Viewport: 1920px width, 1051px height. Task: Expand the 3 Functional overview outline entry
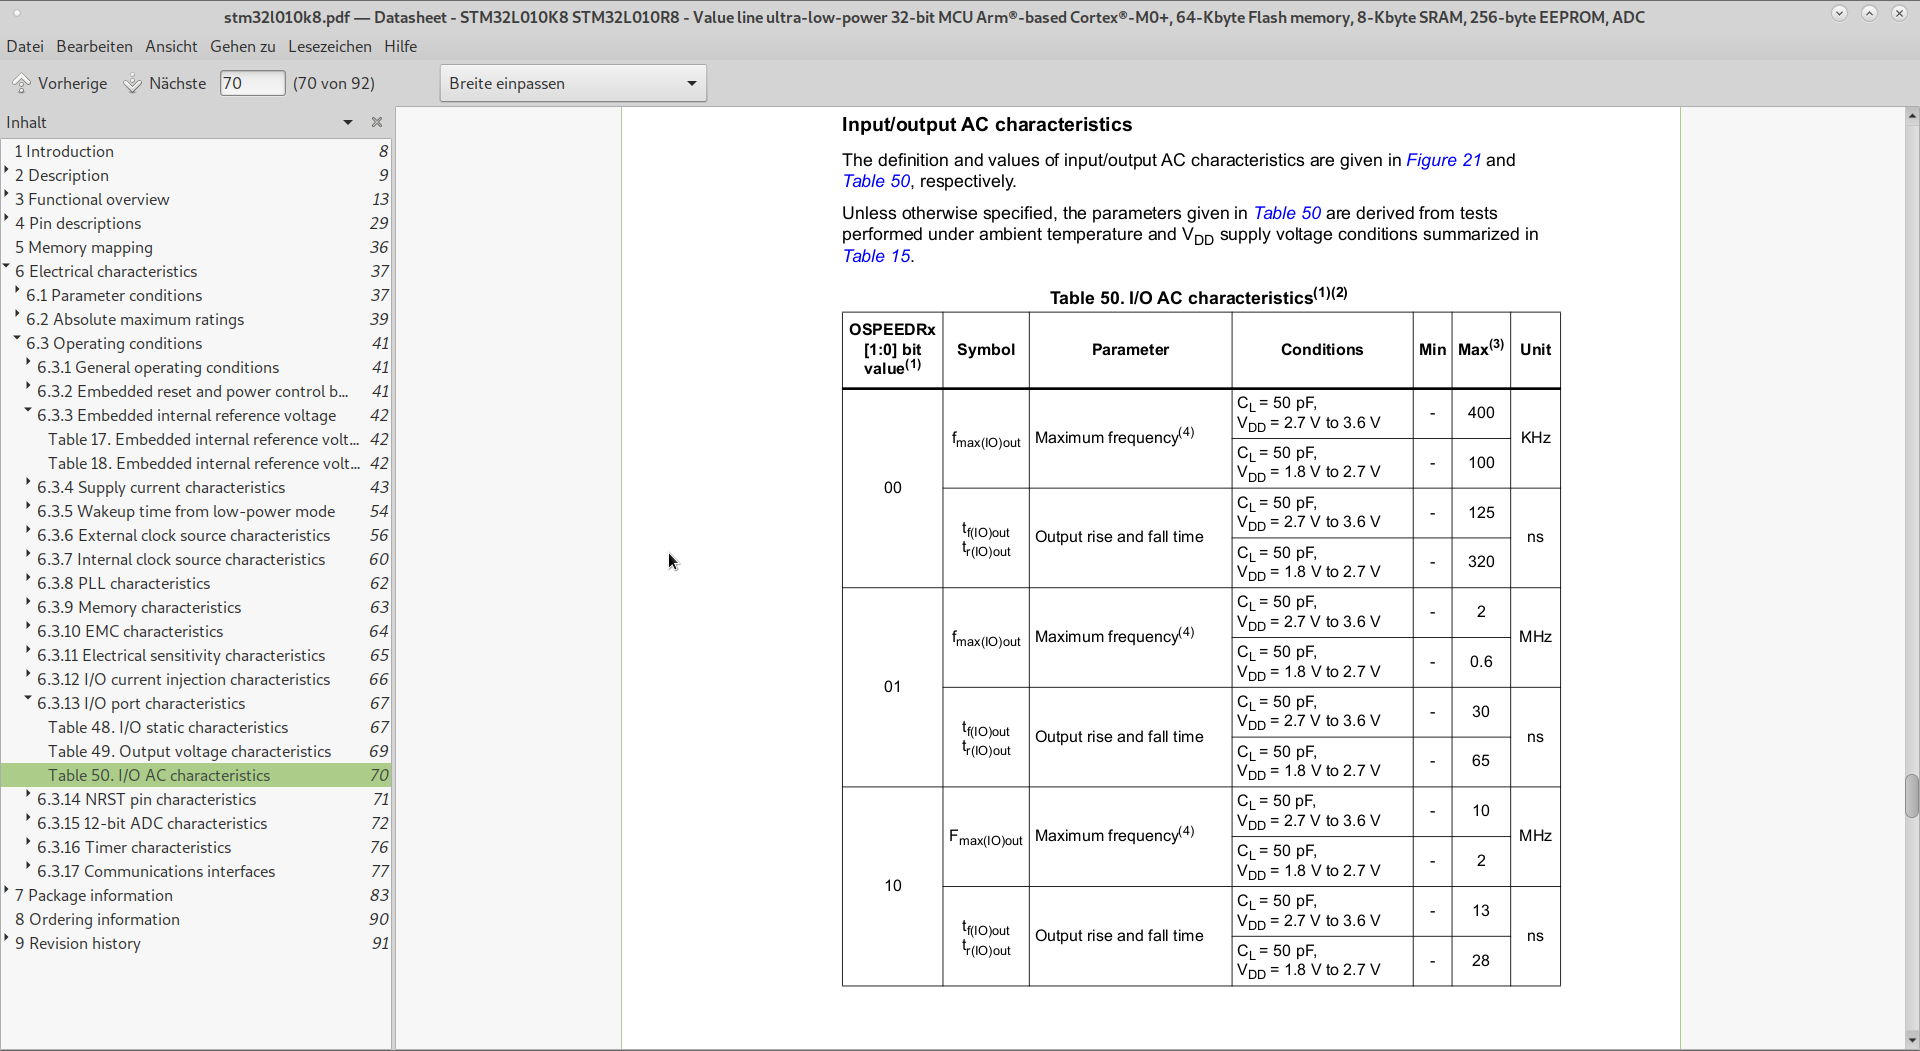coord(7,195)
